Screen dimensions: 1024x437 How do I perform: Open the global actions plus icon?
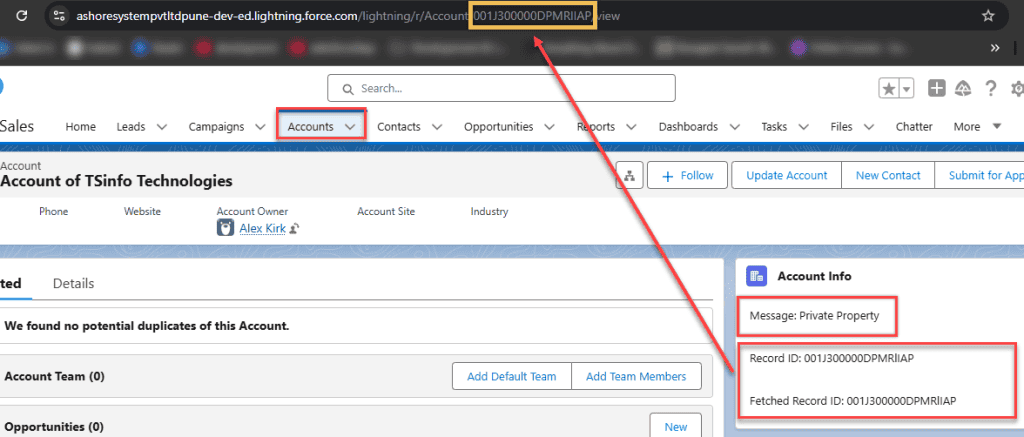(x=936, y=89)
